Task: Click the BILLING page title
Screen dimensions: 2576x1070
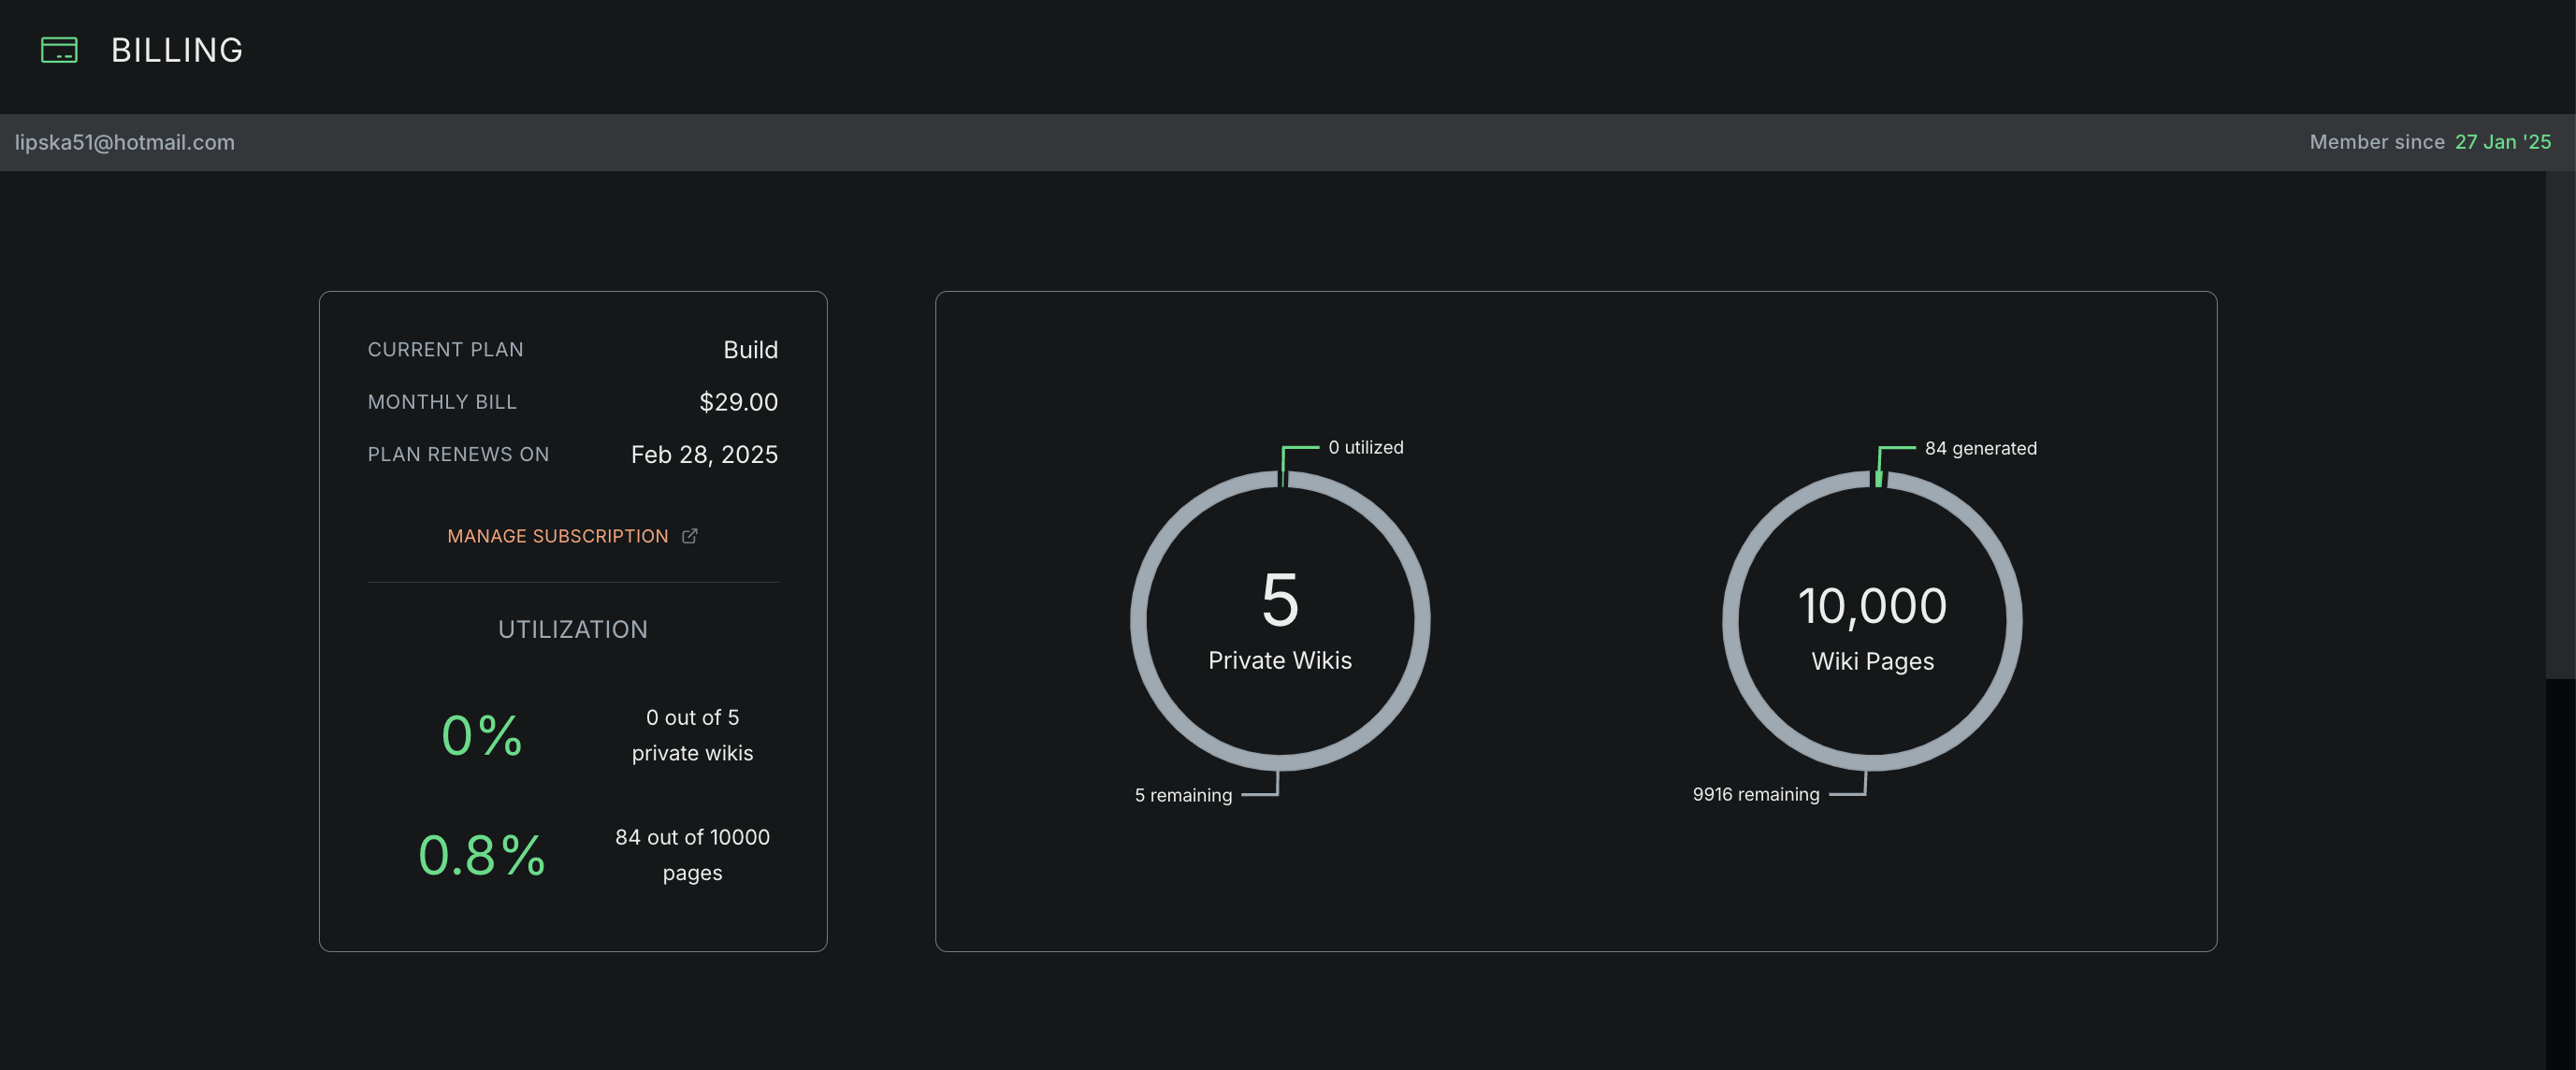Action: (x=177, y=50)
